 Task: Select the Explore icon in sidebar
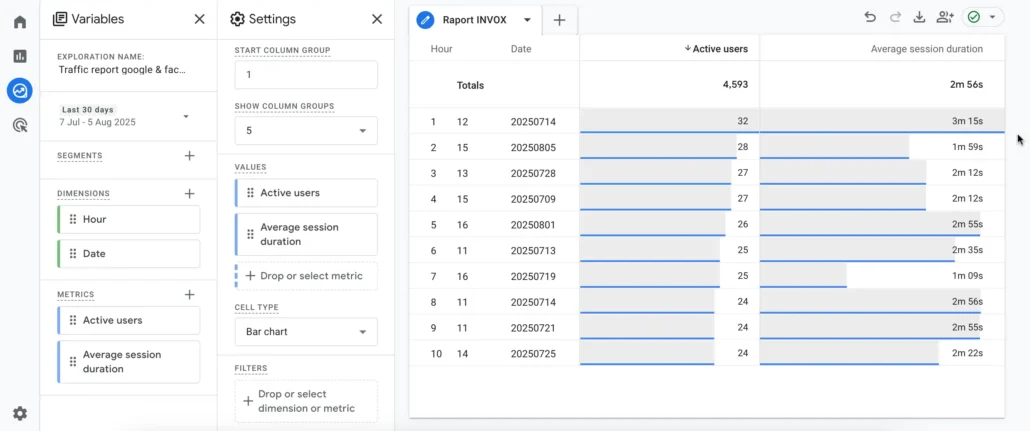19,91
